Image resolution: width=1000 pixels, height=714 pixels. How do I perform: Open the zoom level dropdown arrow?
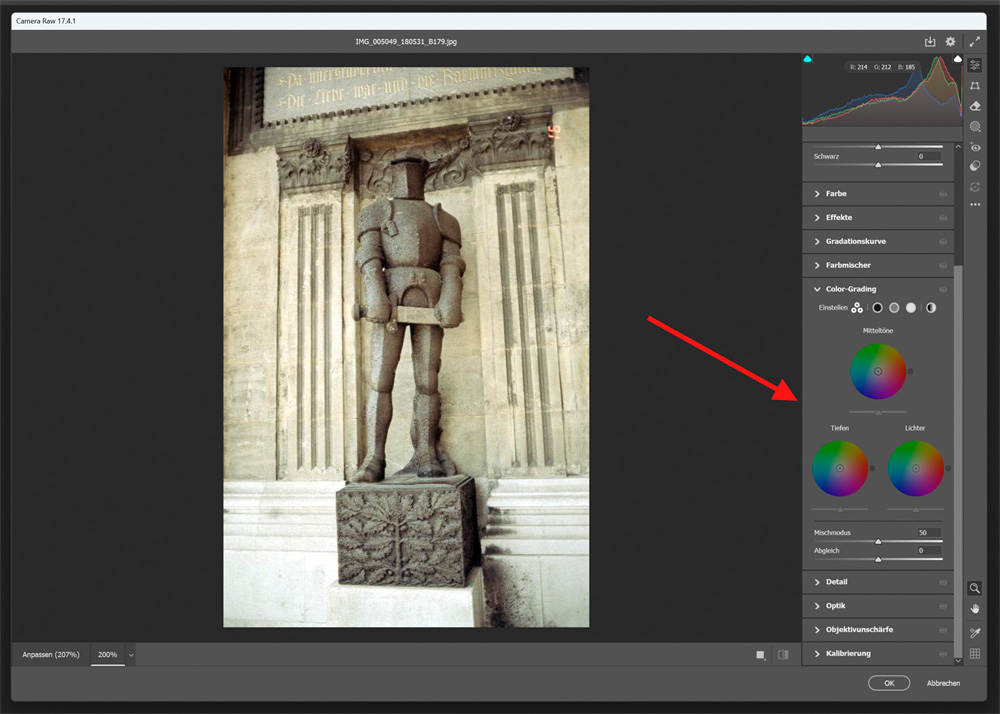131,655
